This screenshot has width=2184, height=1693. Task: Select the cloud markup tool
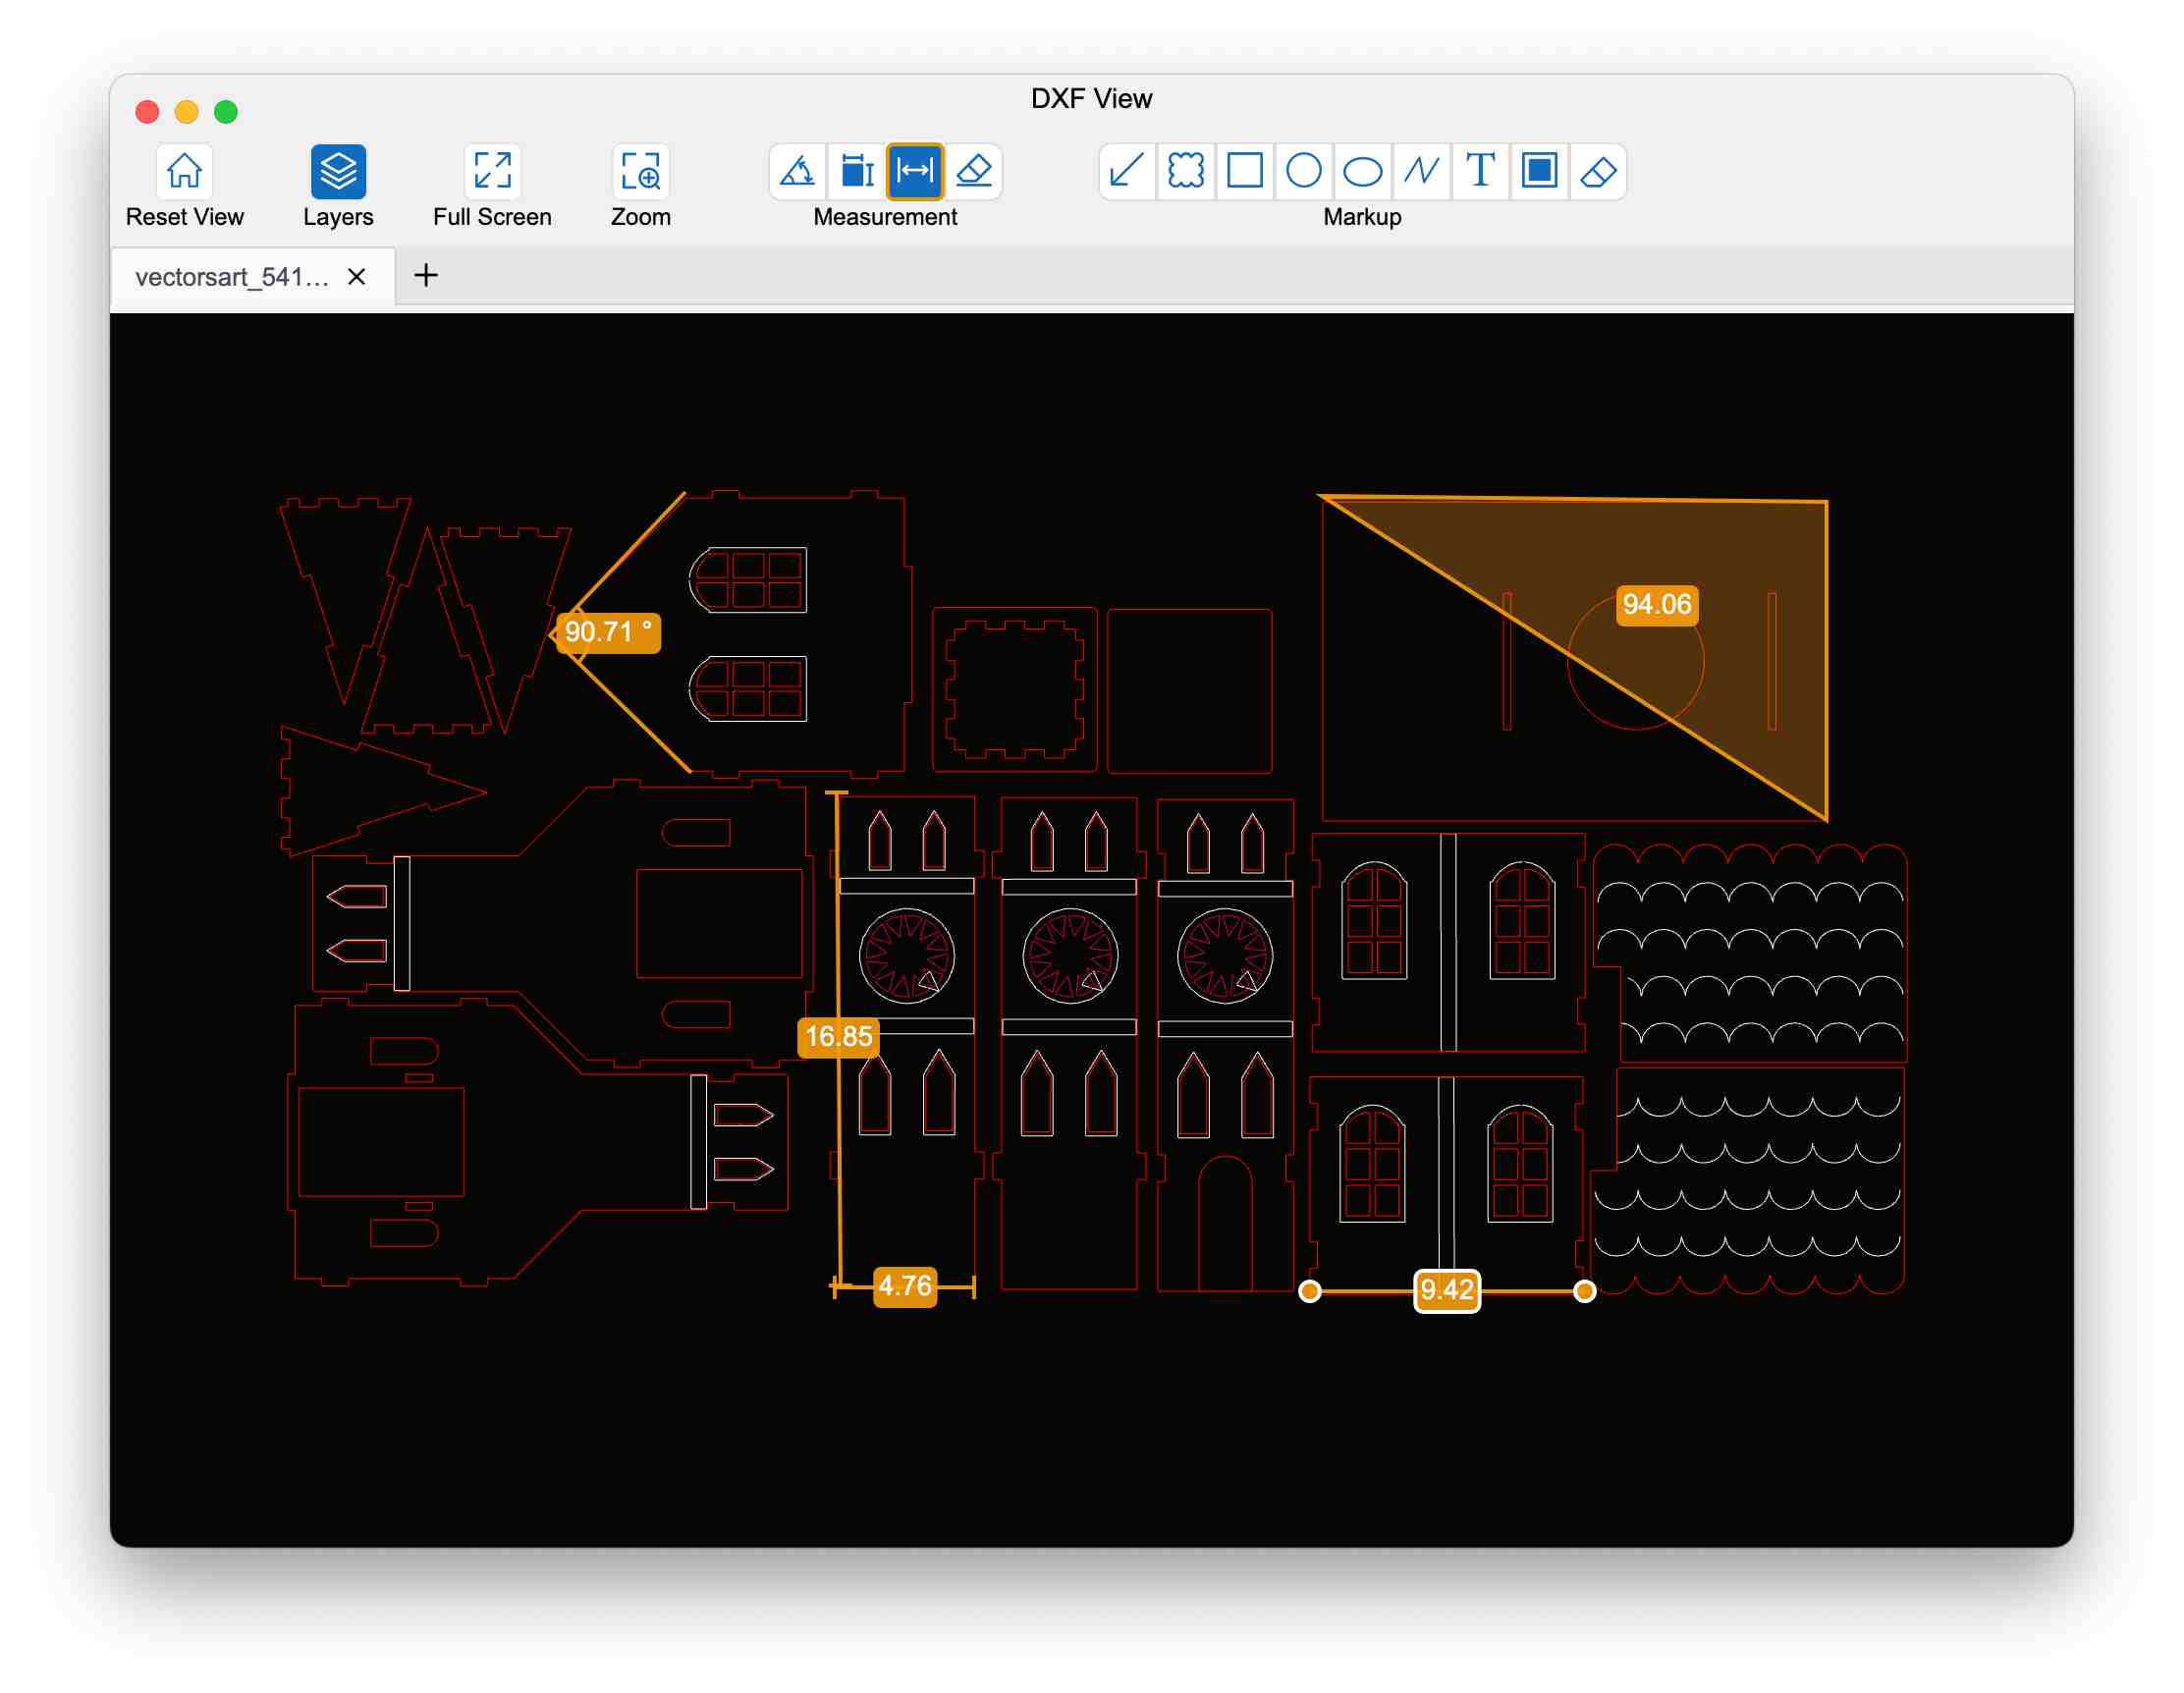point(1186,171)
